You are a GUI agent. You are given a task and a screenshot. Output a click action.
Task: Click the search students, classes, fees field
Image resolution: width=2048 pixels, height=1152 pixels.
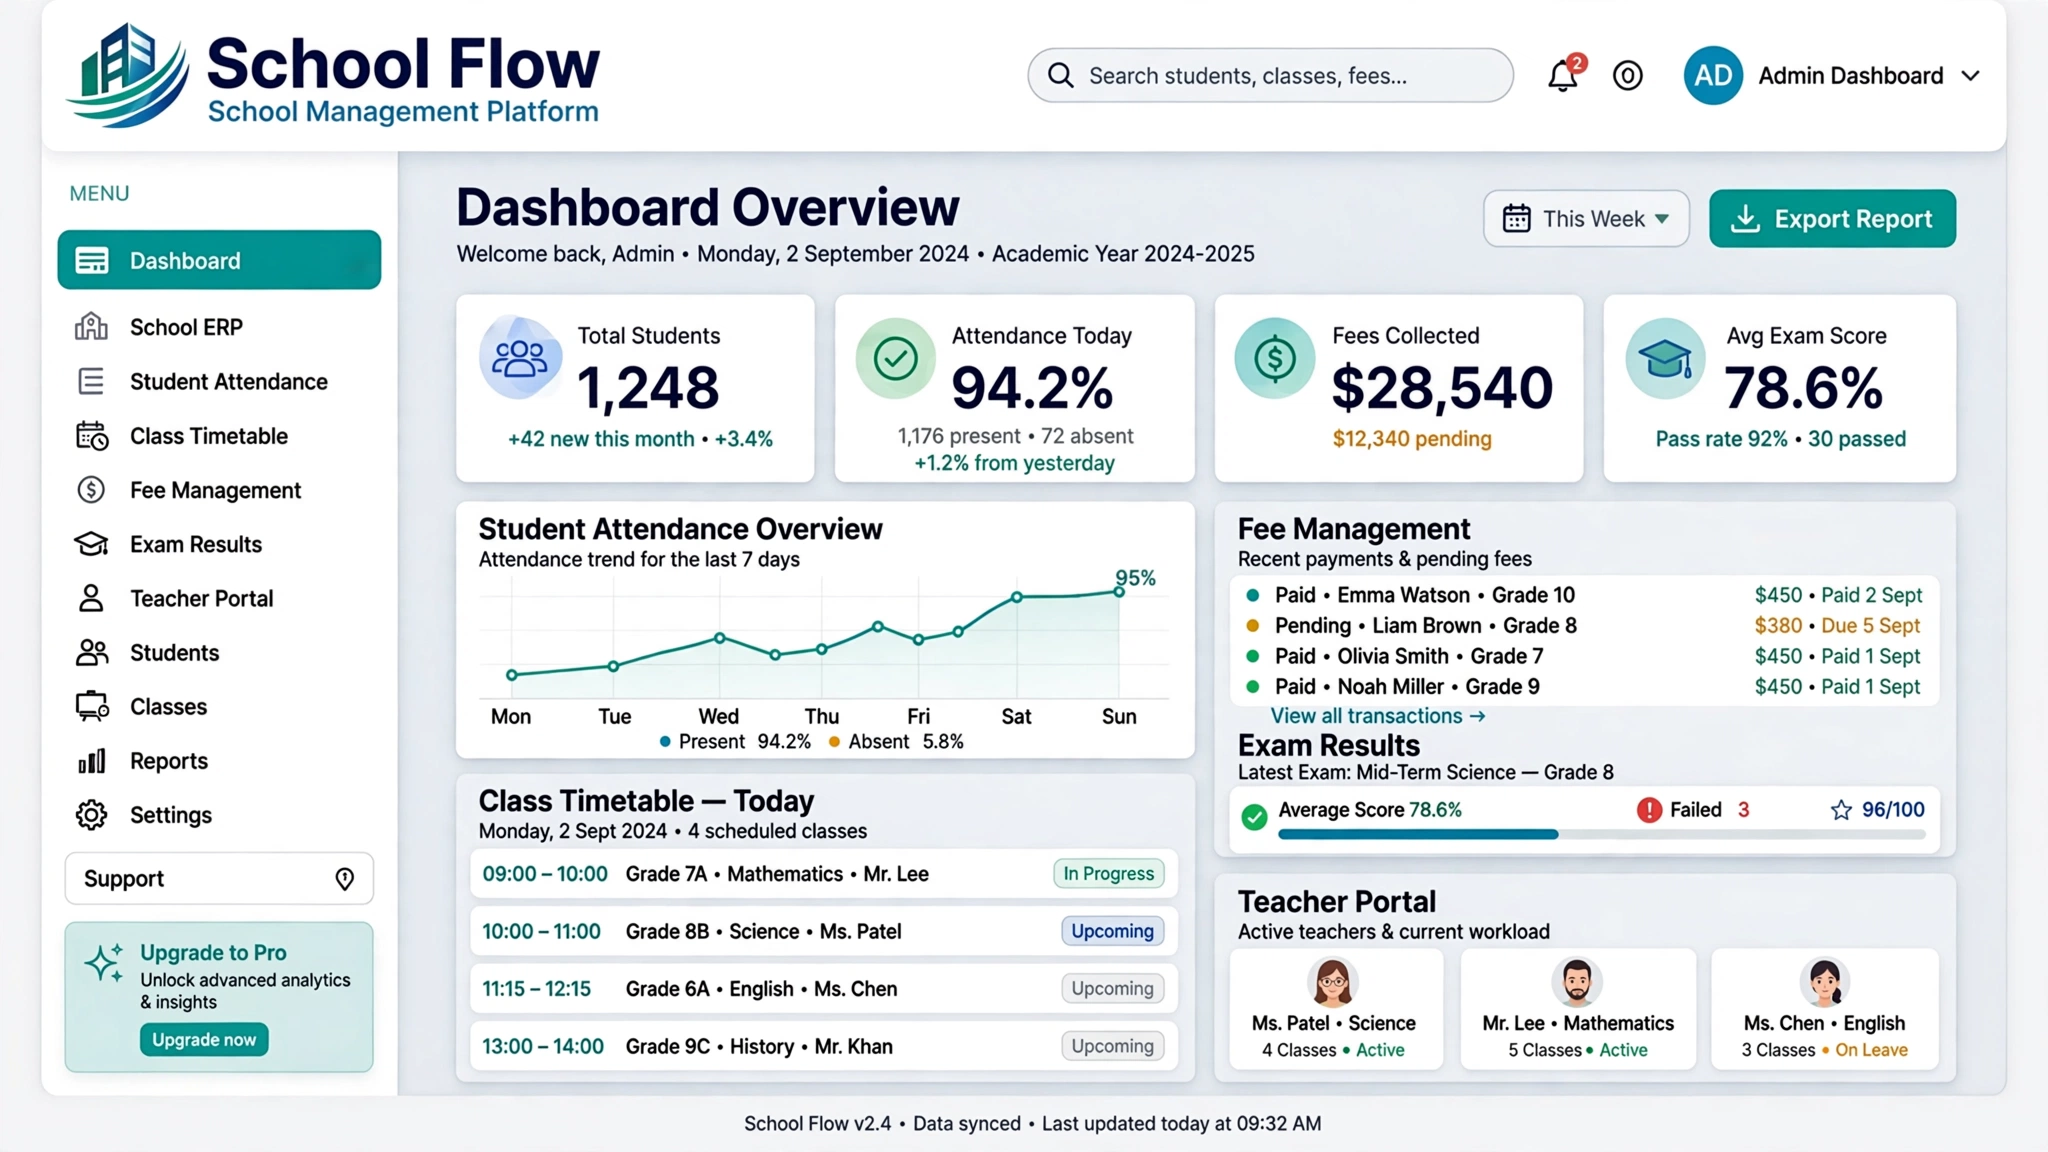coord(1270,76)
